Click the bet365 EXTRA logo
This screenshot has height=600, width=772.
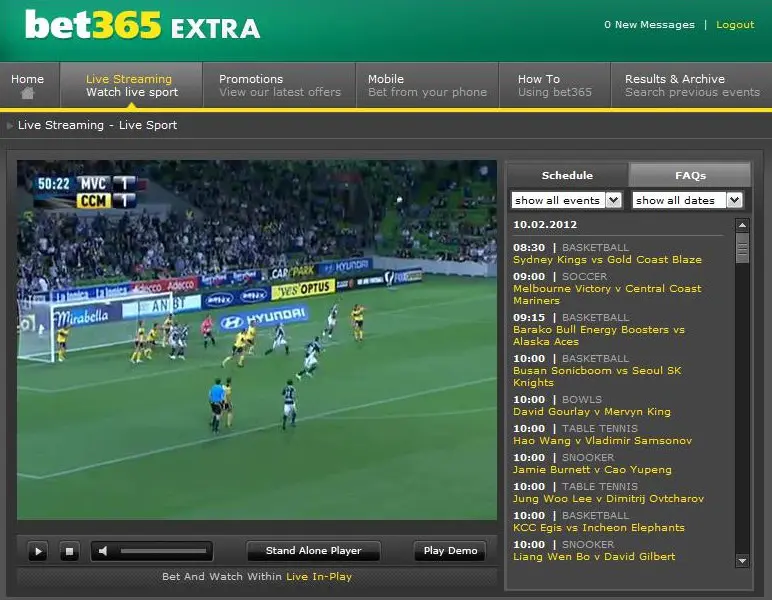142,25
